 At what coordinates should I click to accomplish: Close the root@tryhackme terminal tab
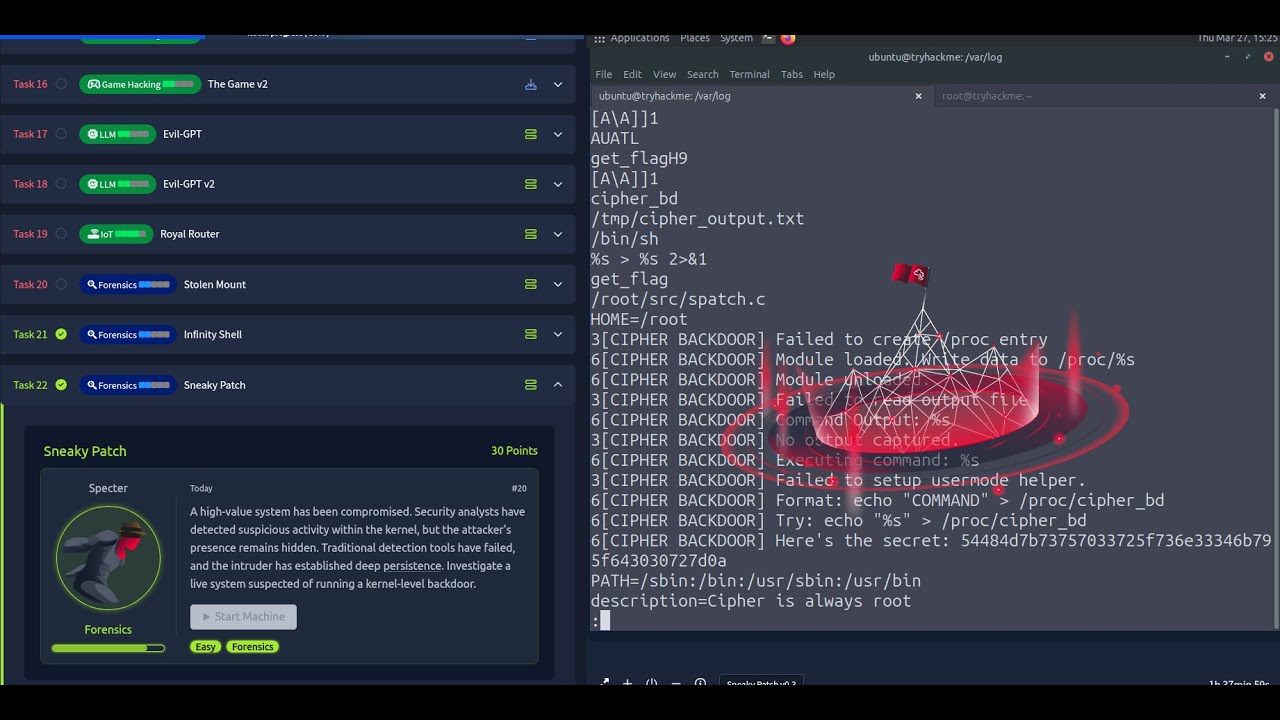[1262, 96]
